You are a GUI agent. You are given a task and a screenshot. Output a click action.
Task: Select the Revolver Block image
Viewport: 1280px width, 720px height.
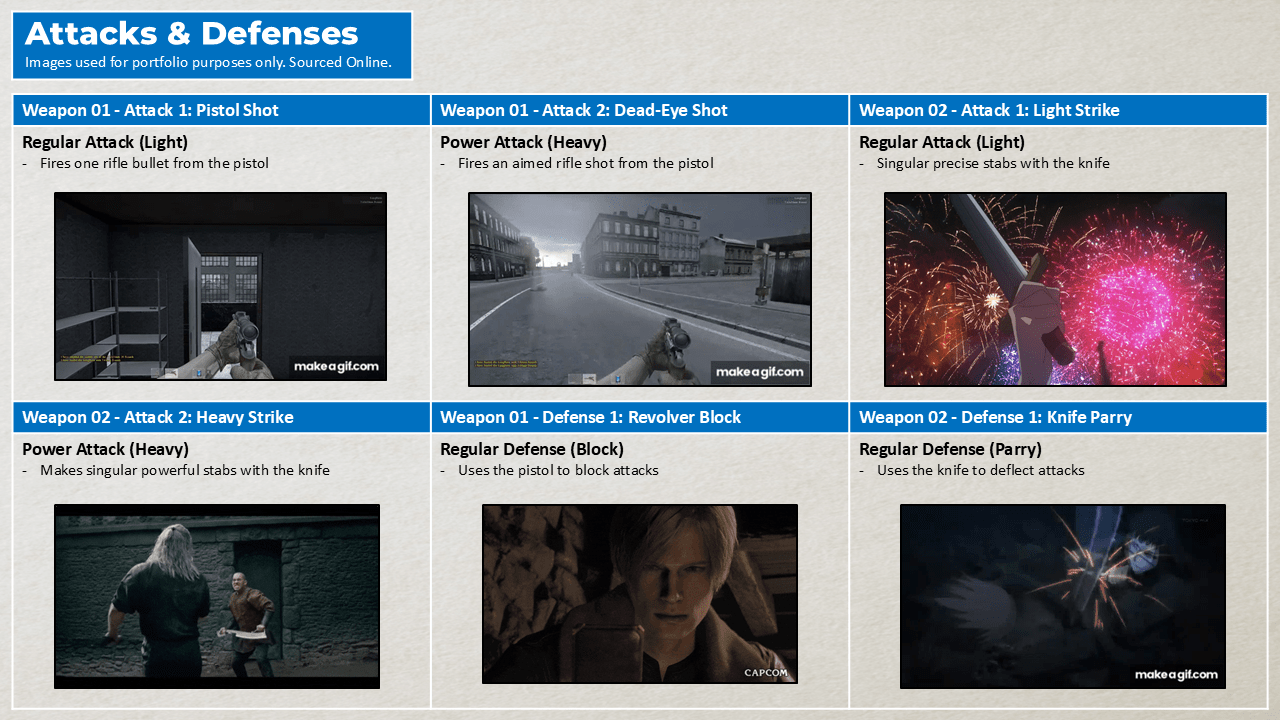[x=639, y=593]
